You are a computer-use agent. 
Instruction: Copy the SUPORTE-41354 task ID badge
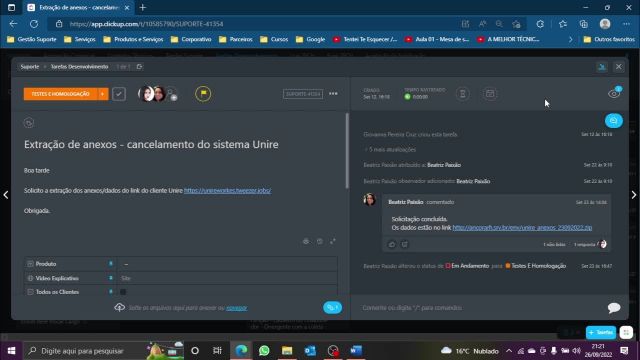tap(303, 94)
